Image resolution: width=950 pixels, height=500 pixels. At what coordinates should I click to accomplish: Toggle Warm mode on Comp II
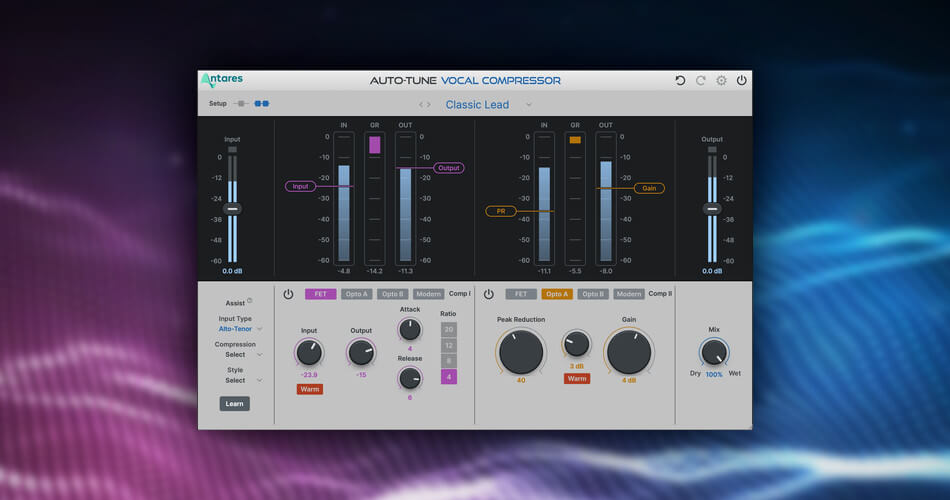(577, 378)
